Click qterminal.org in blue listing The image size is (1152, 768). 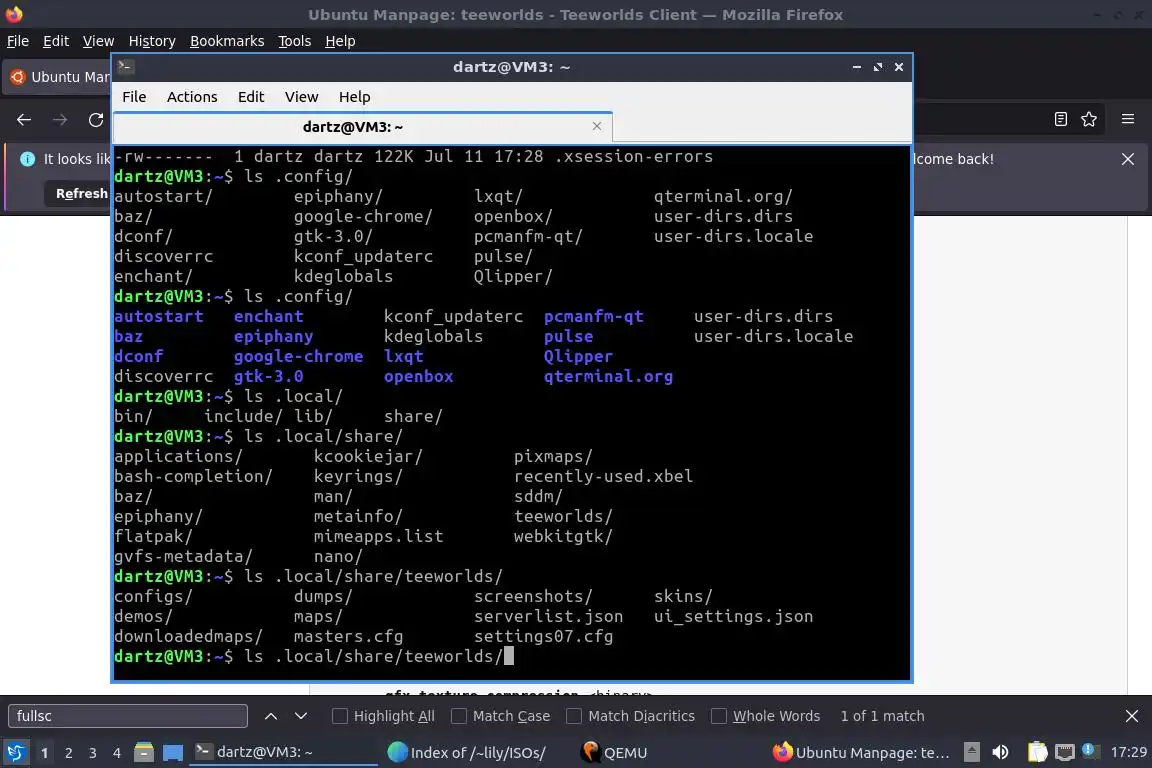pyautogui.click(x=608, y=376)
